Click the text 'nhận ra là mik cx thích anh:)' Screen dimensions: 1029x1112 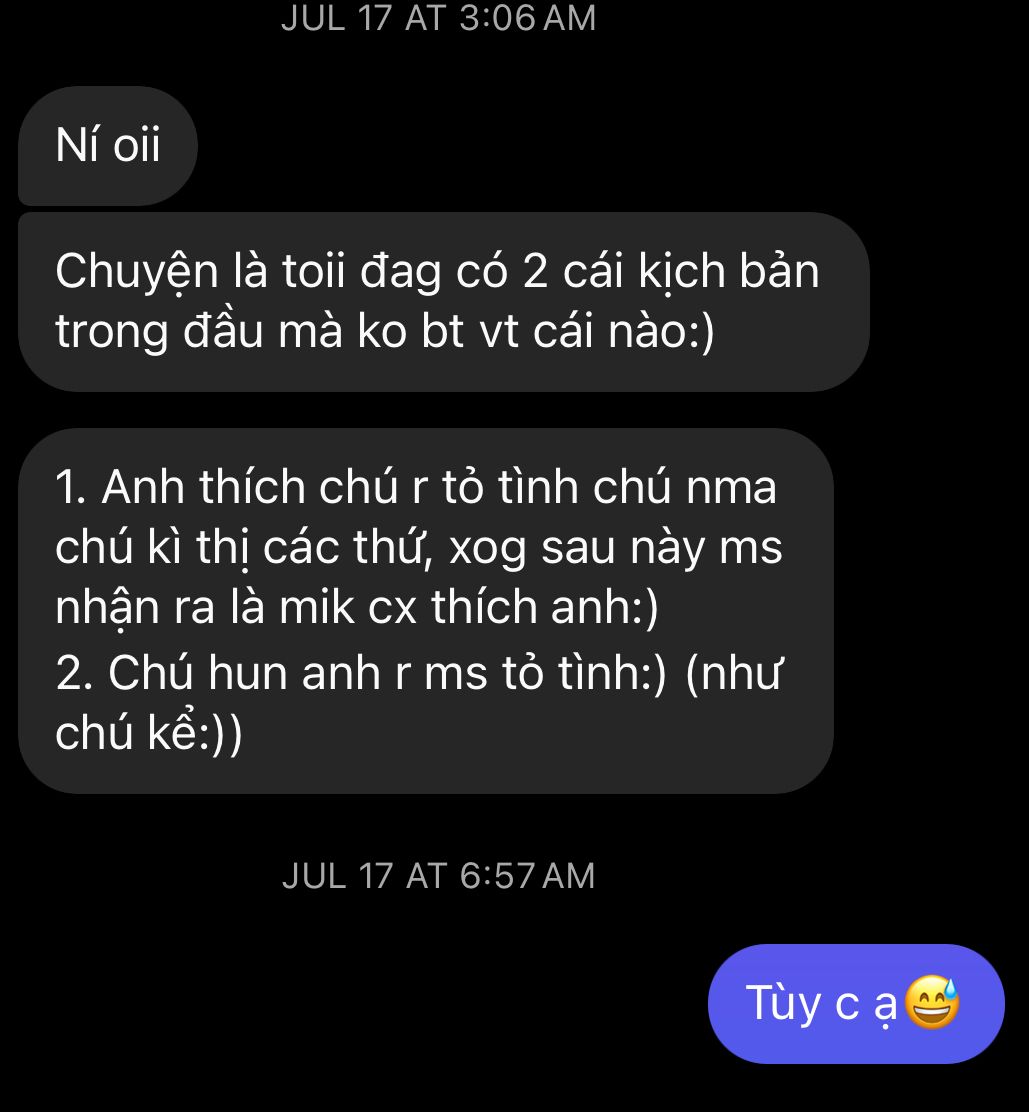357,608
